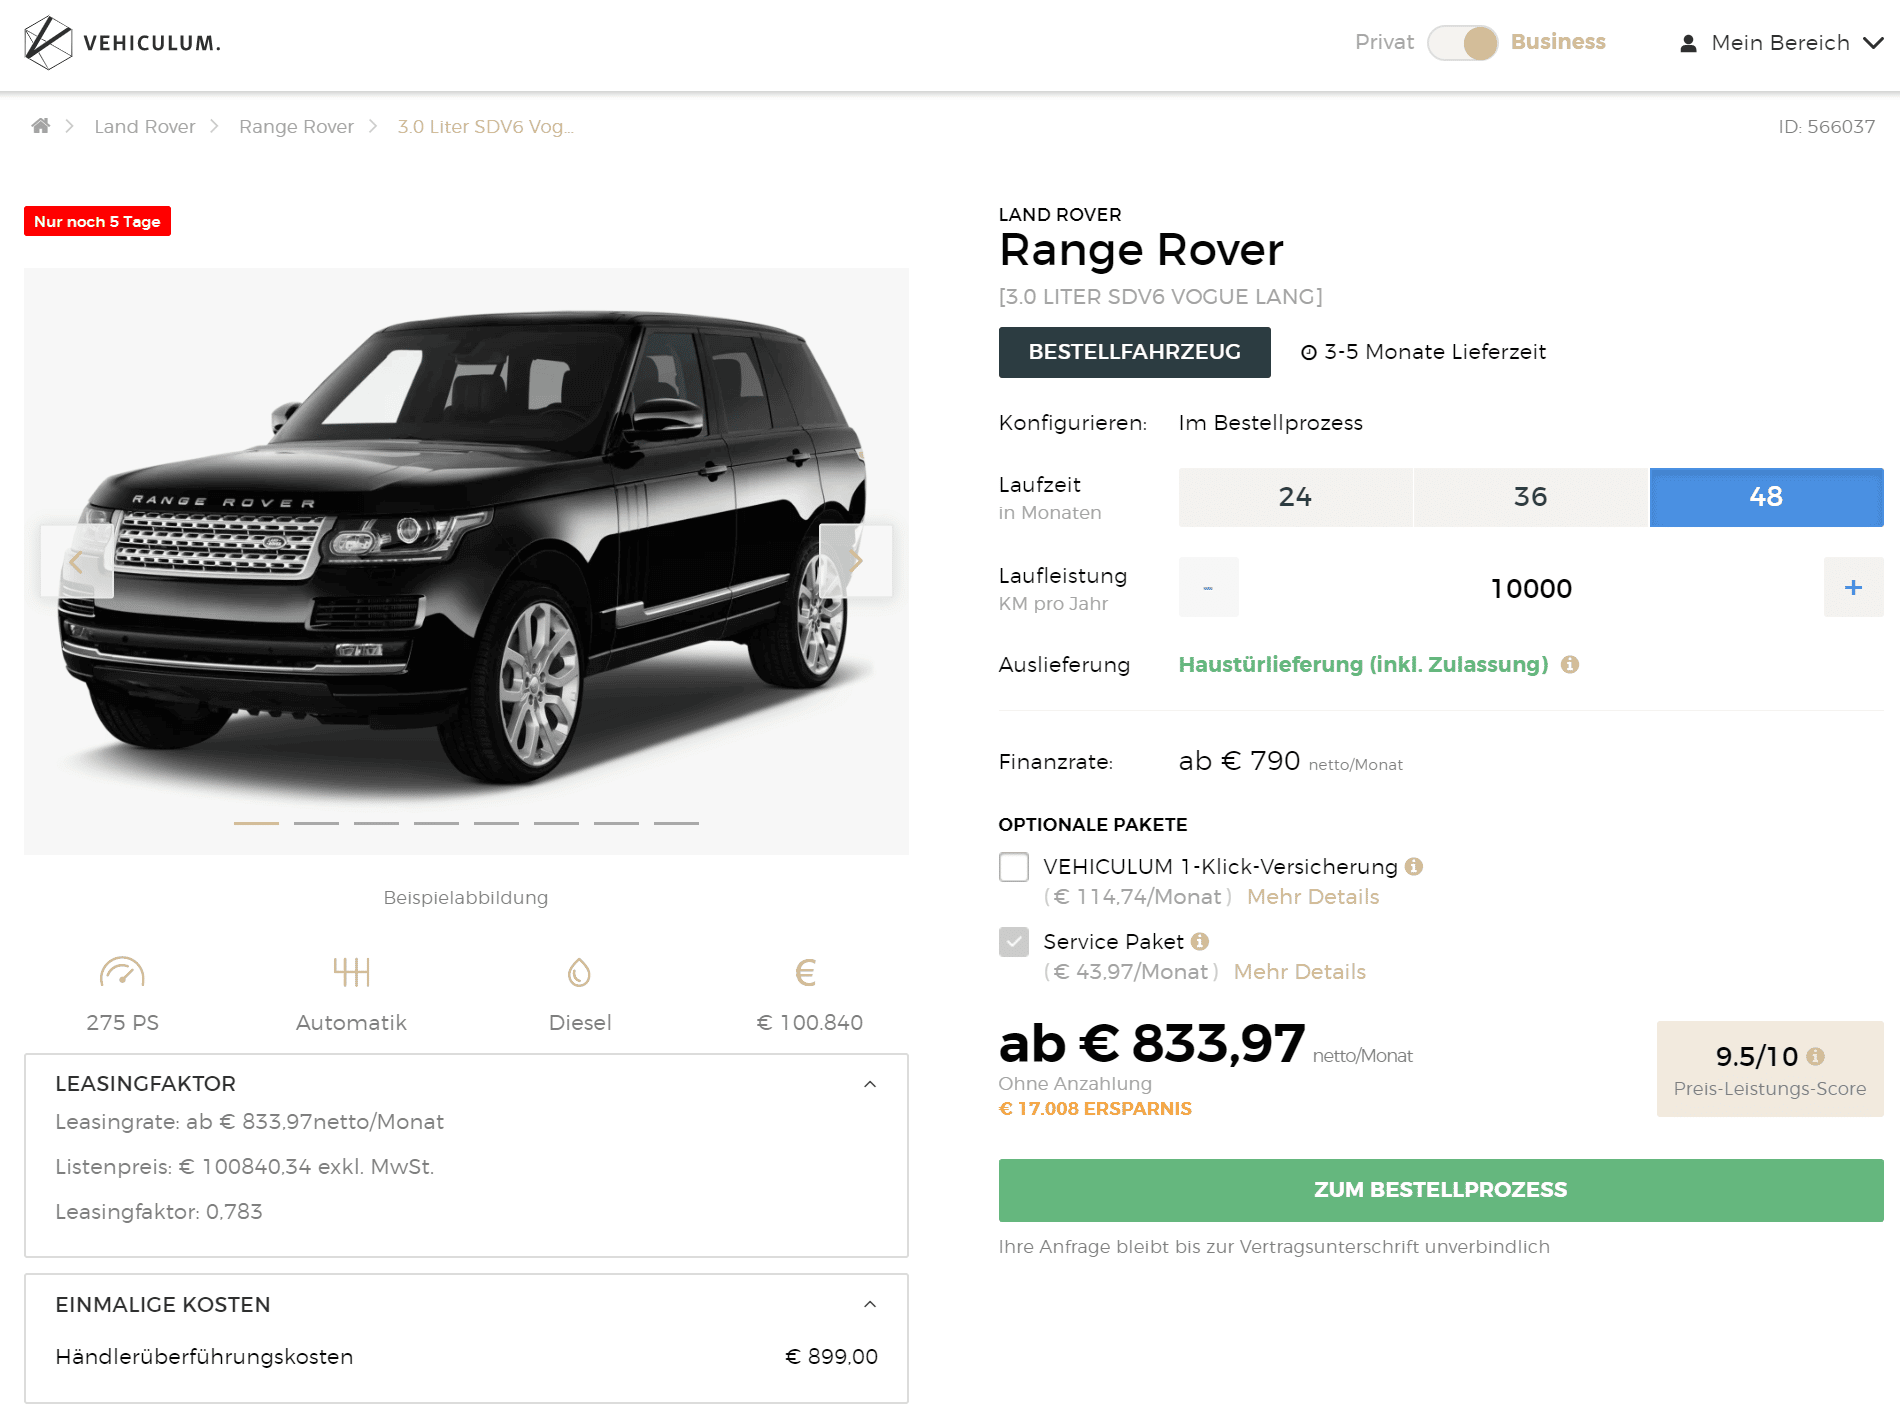1900x1416 pixels.
Task: Select 36 months Laufzeit
Action: pos(1530,497)
